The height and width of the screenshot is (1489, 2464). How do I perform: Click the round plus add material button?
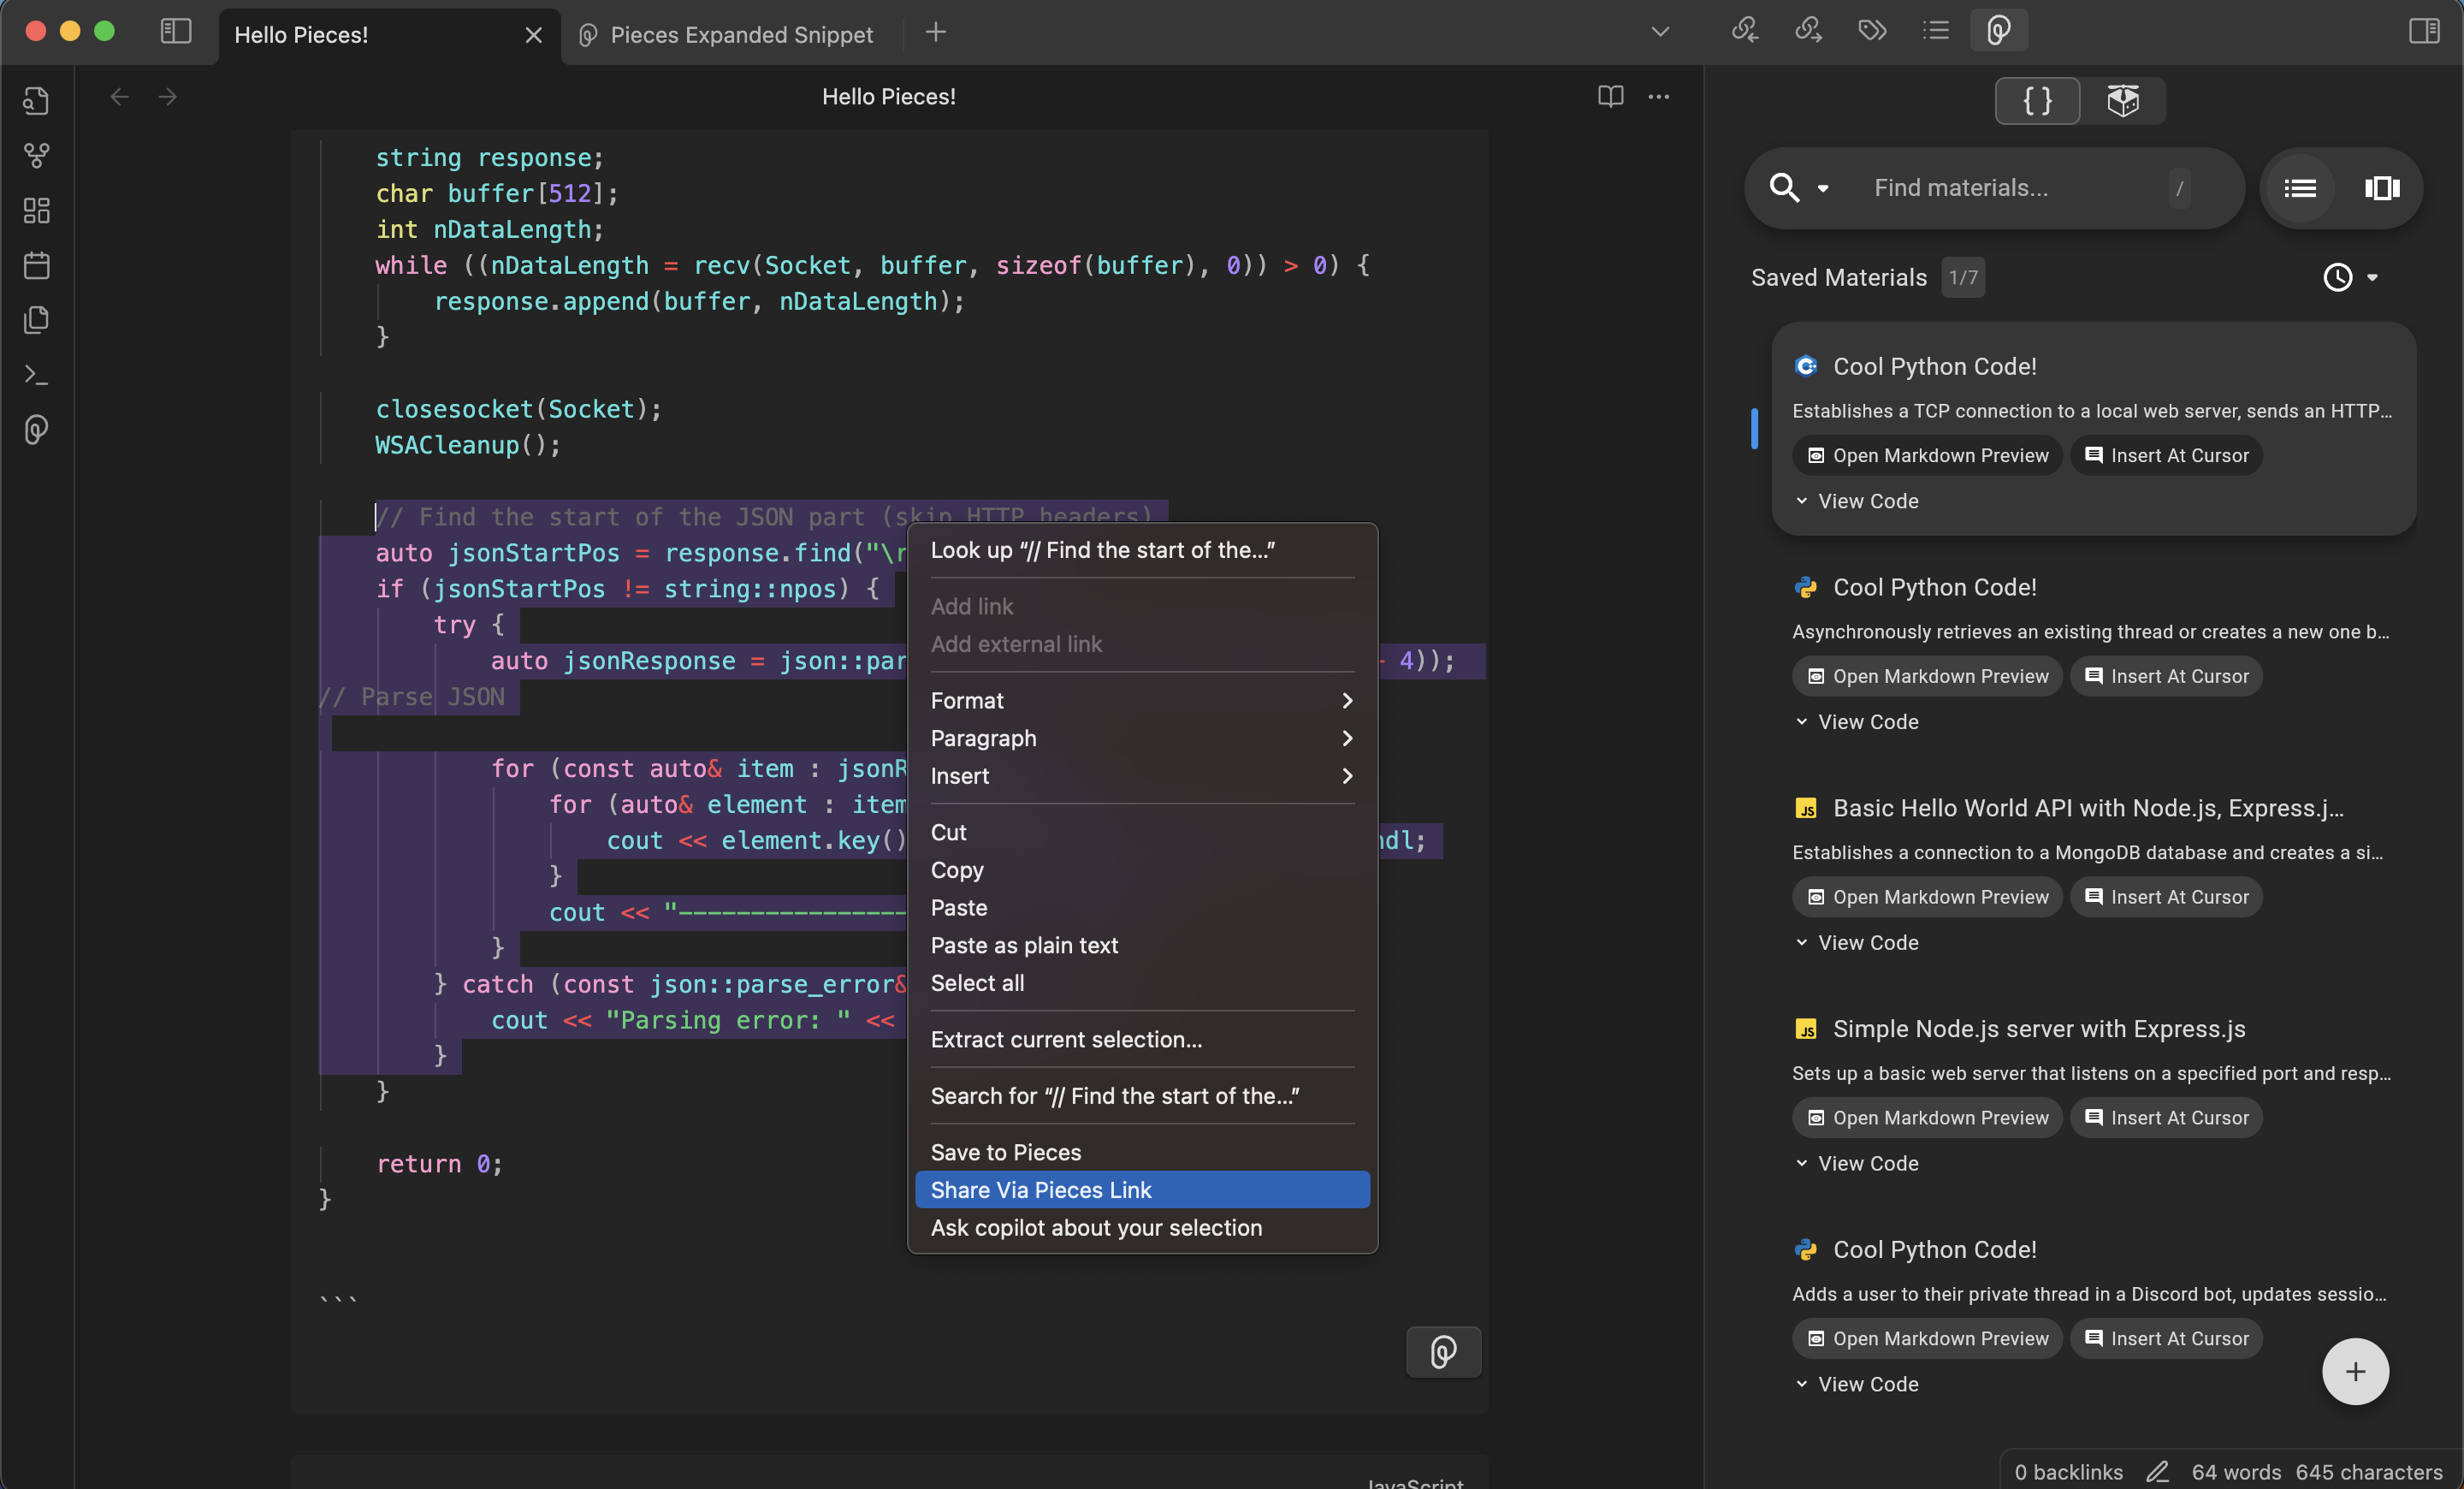(2355, 1371)
